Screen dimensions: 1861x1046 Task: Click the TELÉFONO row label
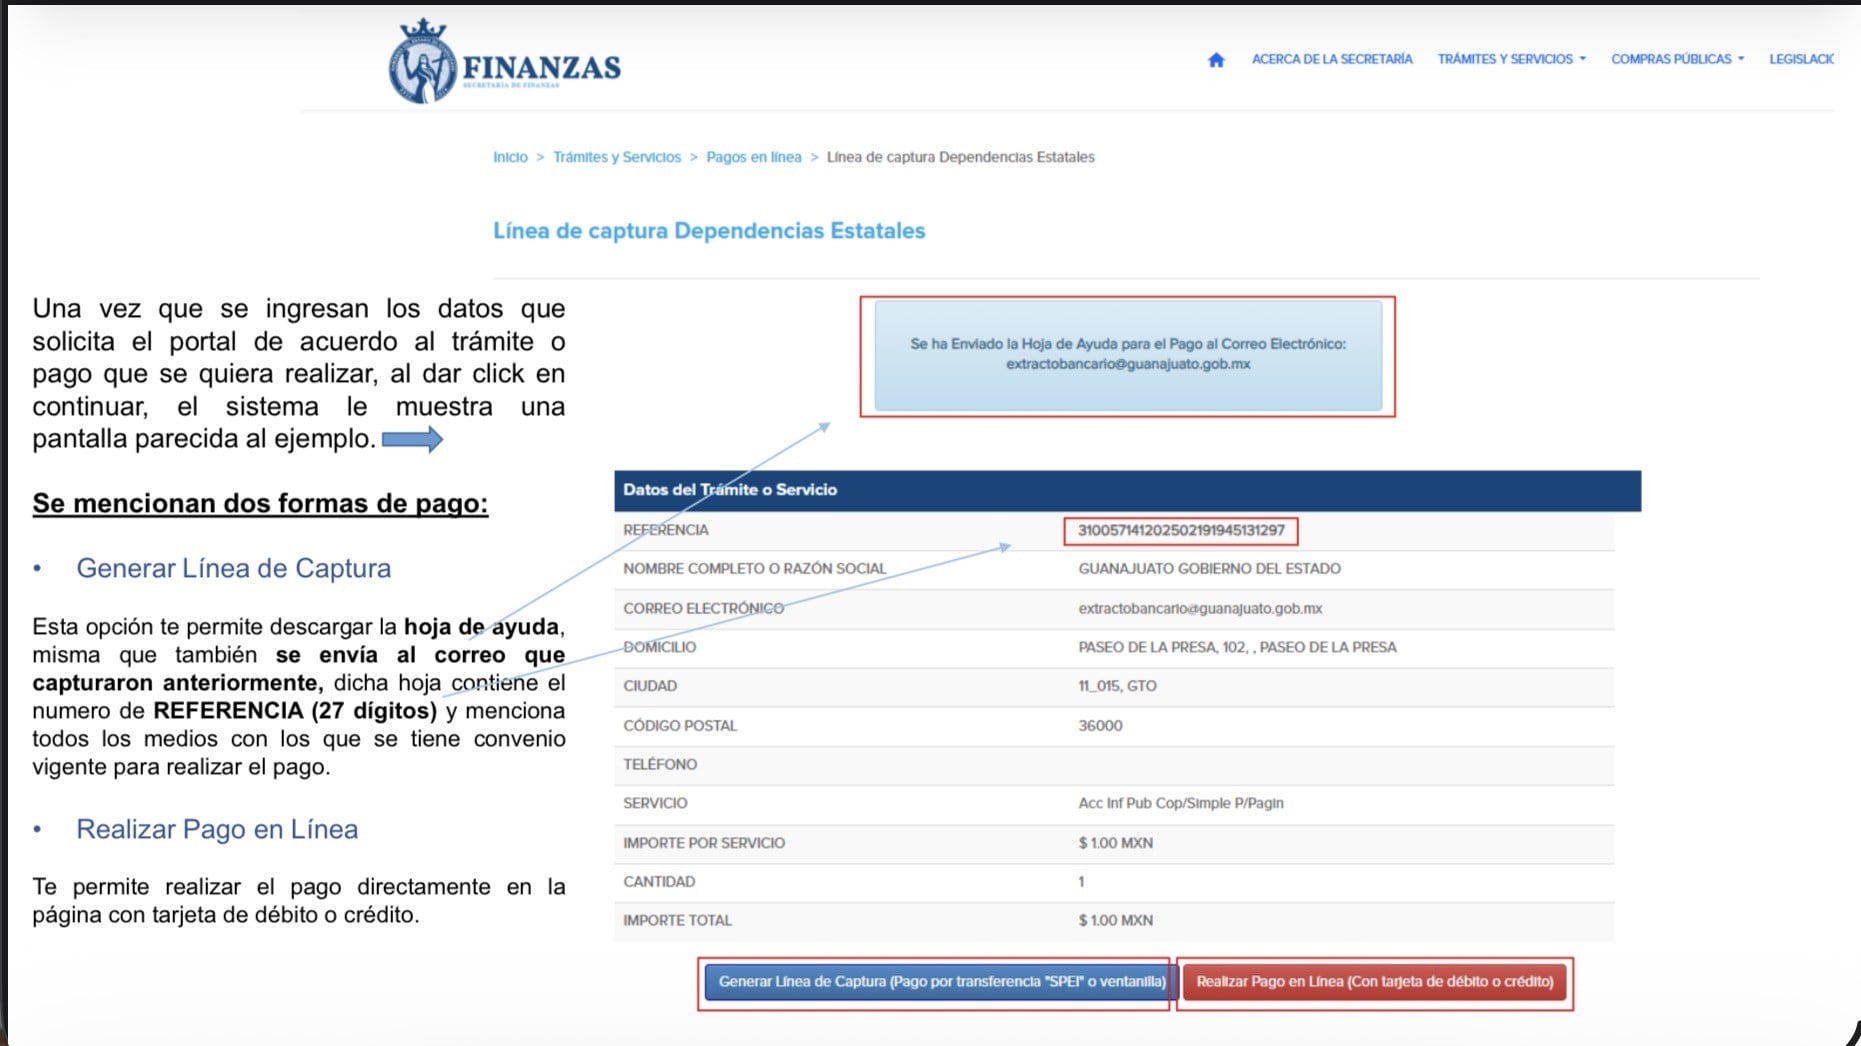pos(660,764)
